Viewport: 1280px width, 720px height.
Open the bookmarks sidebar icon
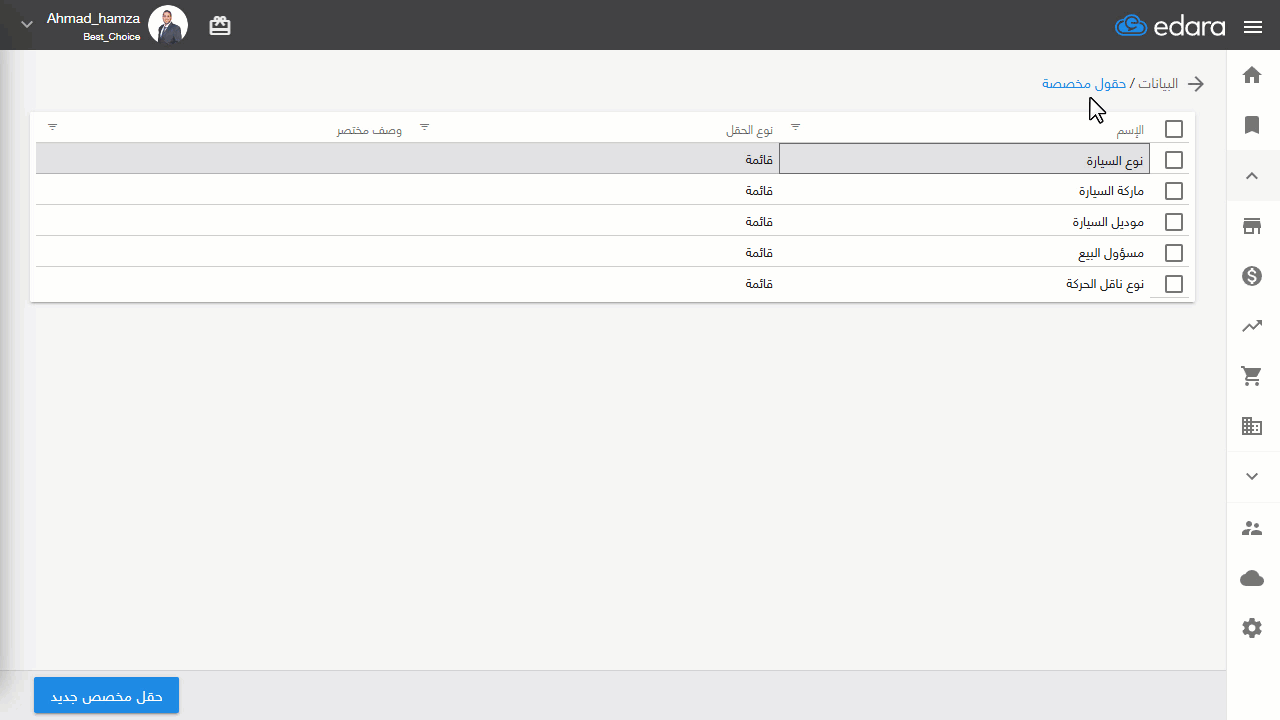point(1252,125)
